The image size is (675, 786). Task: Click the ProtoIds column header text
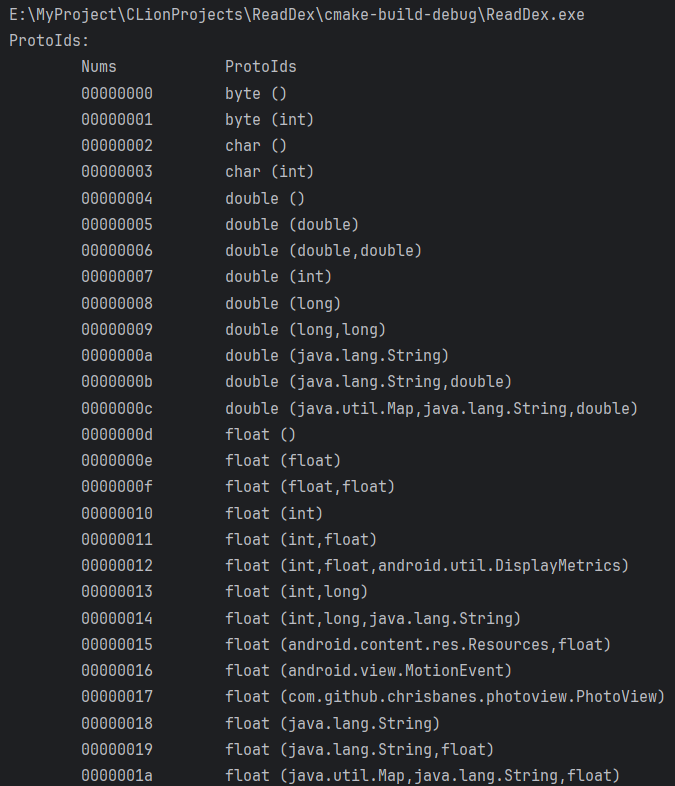coord(260,67)
